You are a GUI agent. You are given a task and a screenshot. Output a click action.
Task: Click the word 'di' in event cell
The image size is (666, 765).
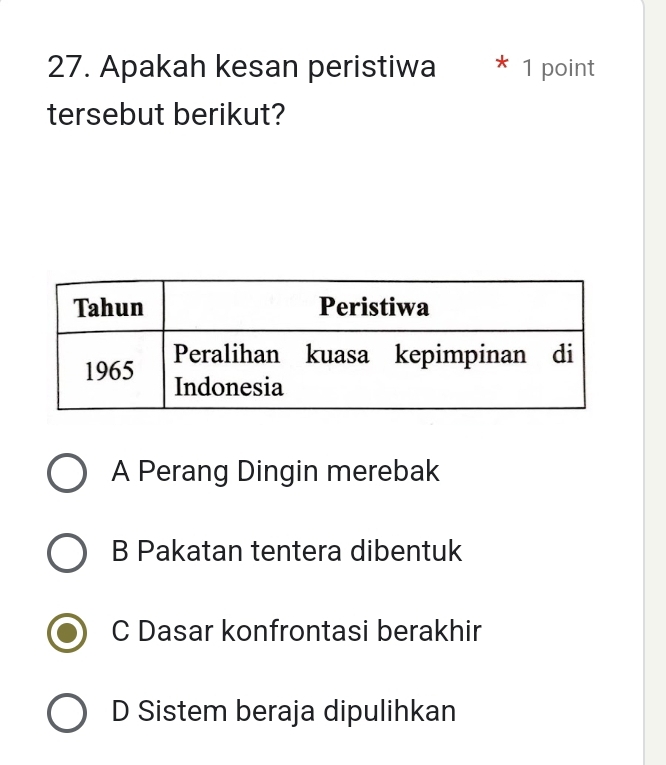coord(565,354)
